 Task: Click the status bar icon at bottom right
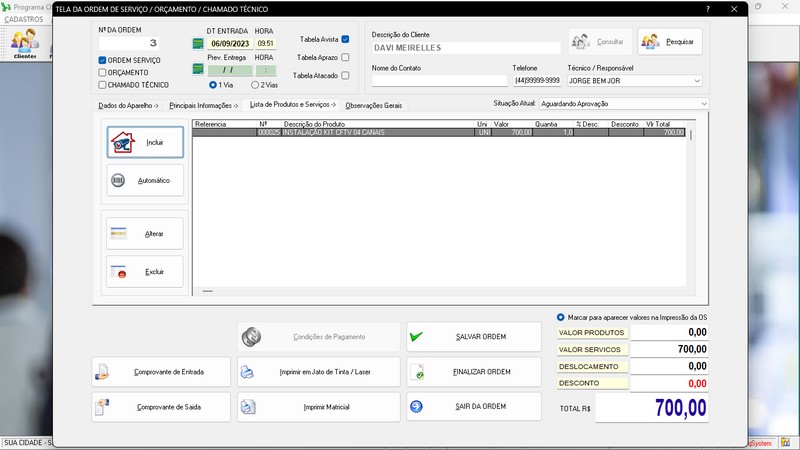tap(786, 443)
